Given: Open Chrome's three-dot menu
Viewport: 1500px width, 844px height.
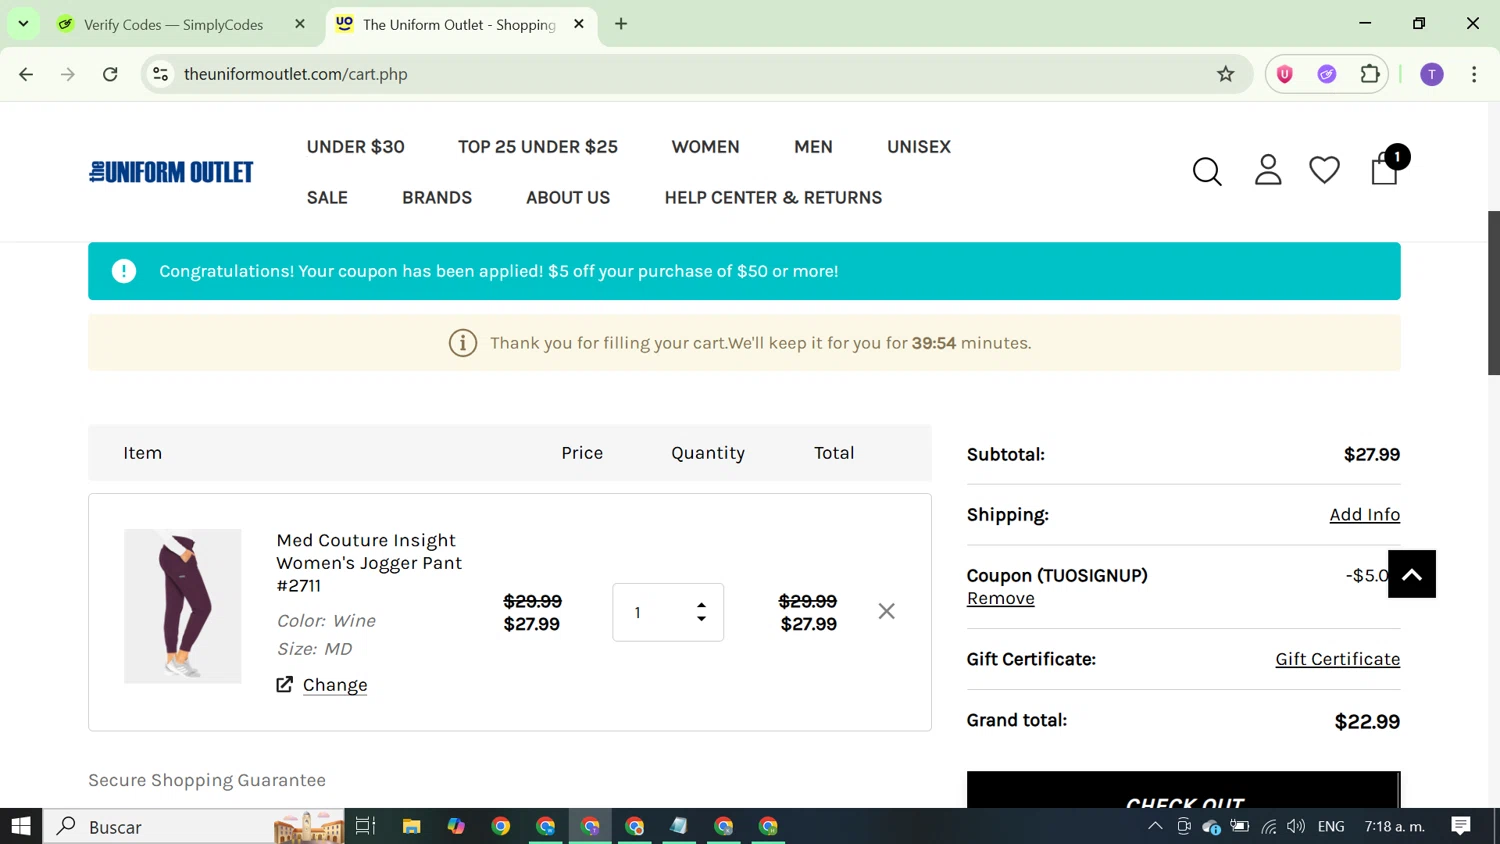Looking at the screenshot, I should click(x=1474, y=74).
